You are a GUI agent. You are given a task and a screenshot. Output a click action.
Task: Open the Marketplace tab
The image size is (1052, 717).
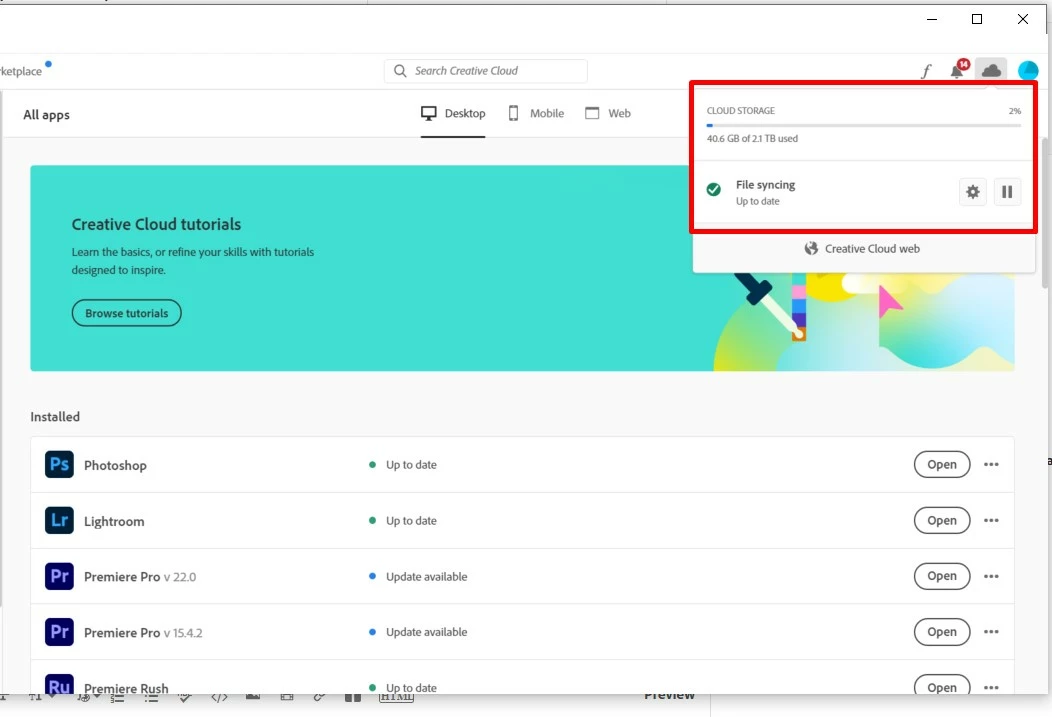click(x=21, y=71)
